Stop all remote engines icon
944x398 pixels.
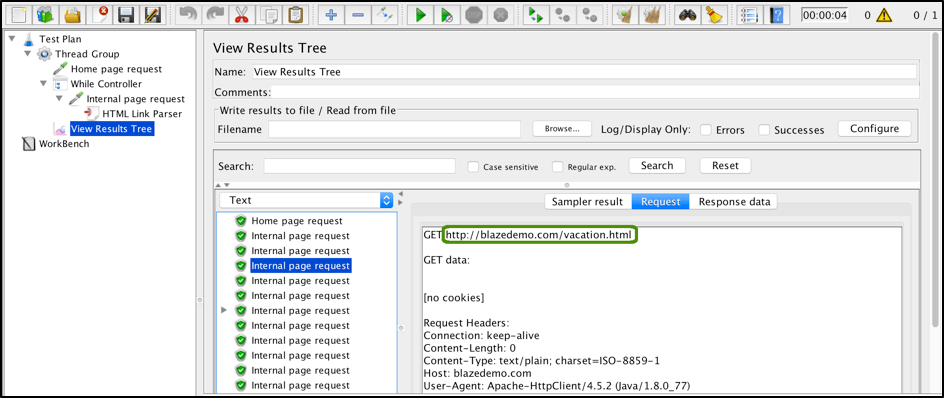click(563, 14)
